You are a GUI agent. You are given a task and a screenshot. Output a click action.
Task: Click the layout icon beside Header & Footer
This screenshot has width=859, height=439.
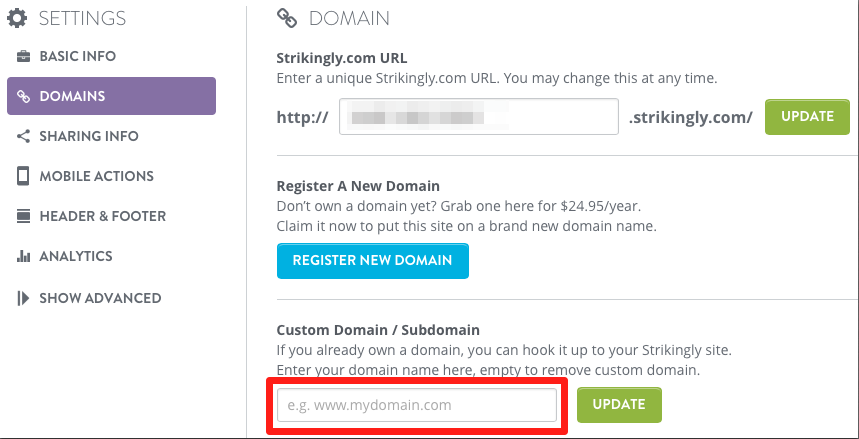click(23, 216)
